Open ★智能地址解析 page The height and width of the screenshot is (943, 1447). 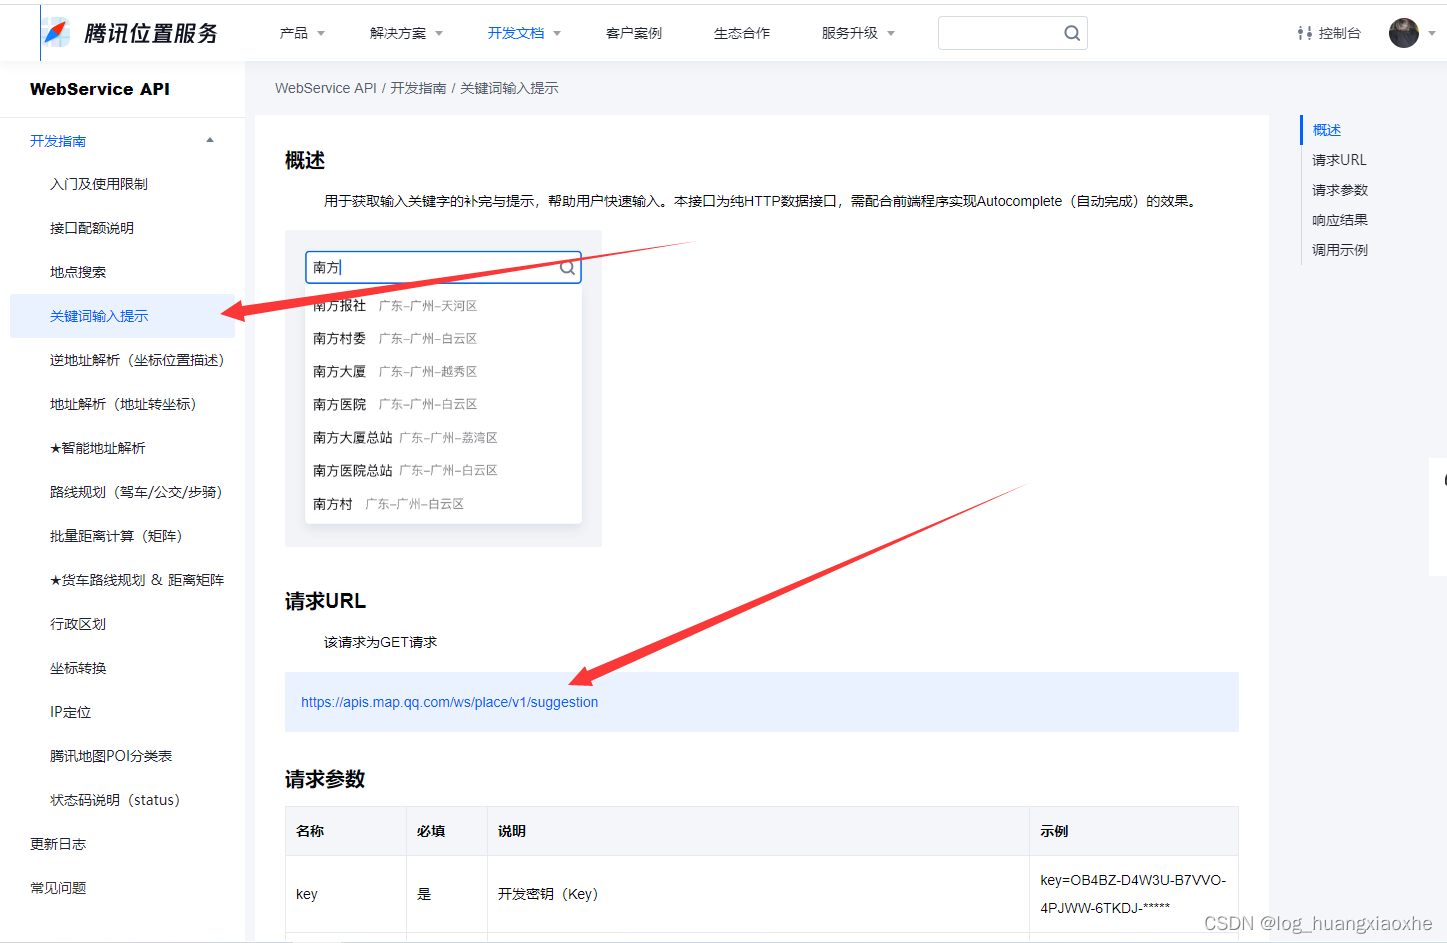click(x=98, y=448)
